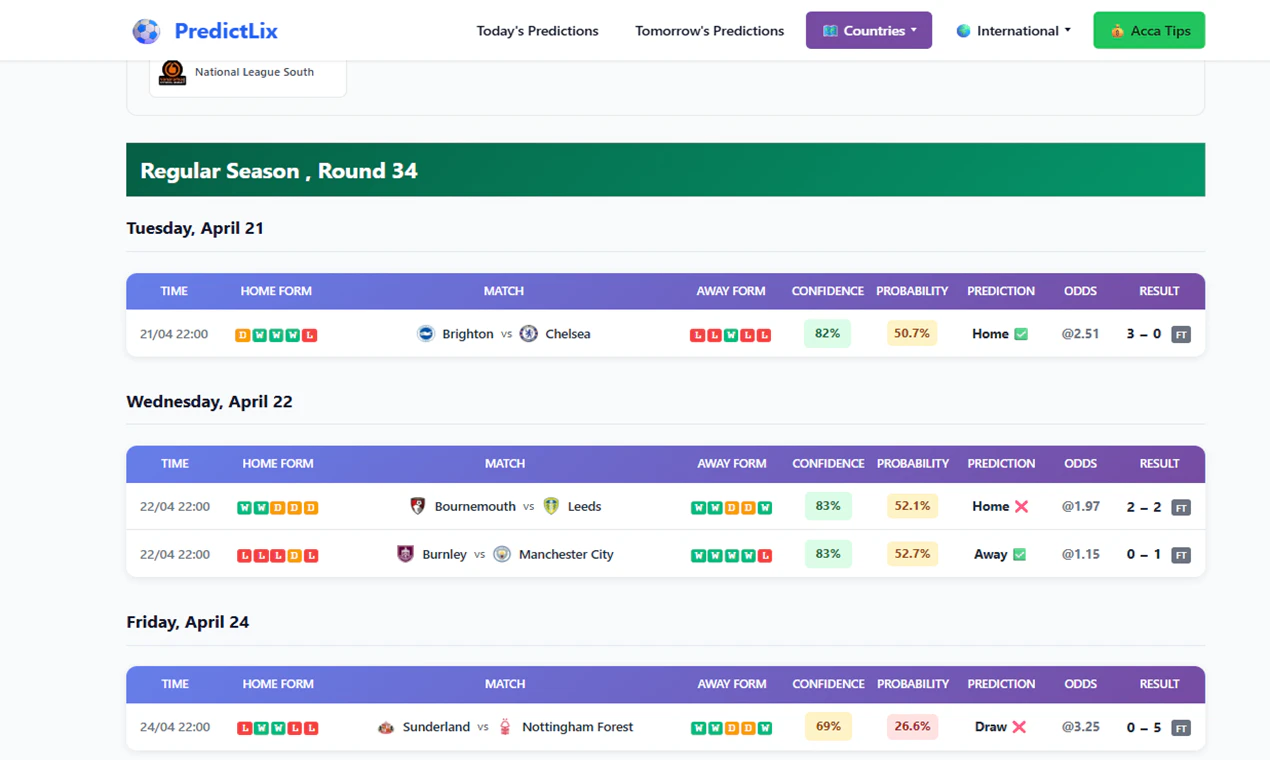Click the Nottingham Forest club crest
Image resolution: width=1270 pixels, height=760 pixels.
coord(505,727)
